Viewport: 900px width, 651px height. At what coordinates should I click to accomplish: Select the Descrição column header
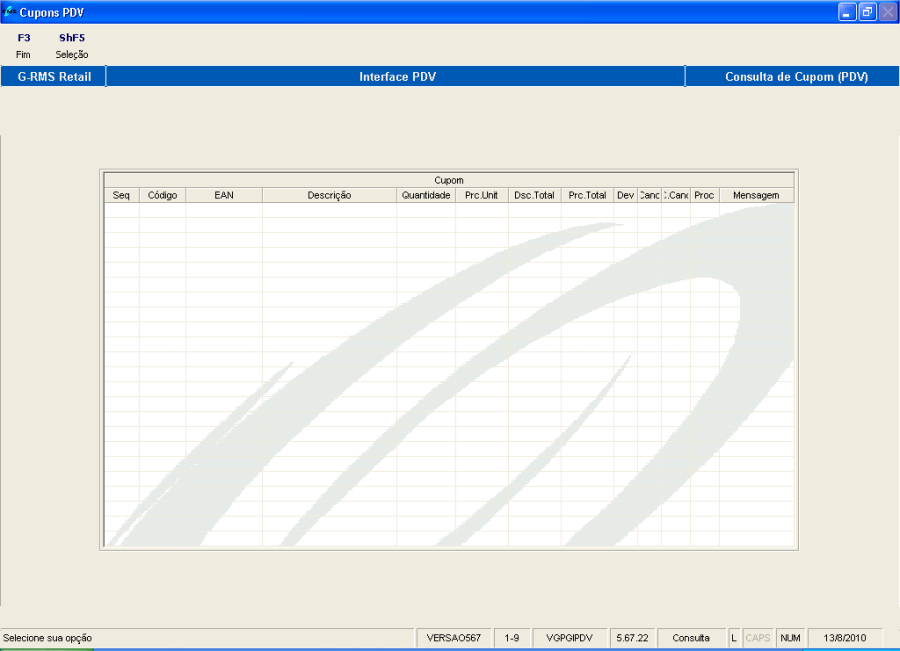point(329,195)
